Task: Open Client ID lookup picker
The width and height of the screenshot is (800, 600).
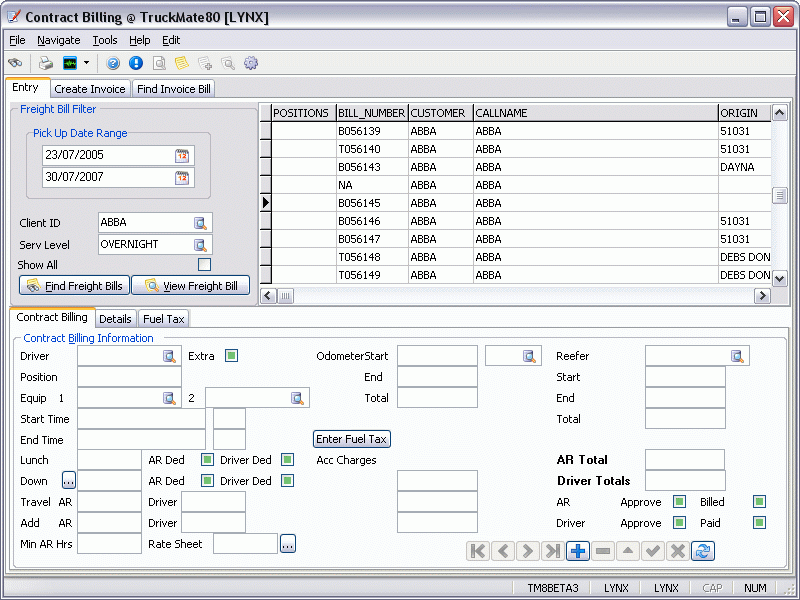Action: tap(200, 223)
